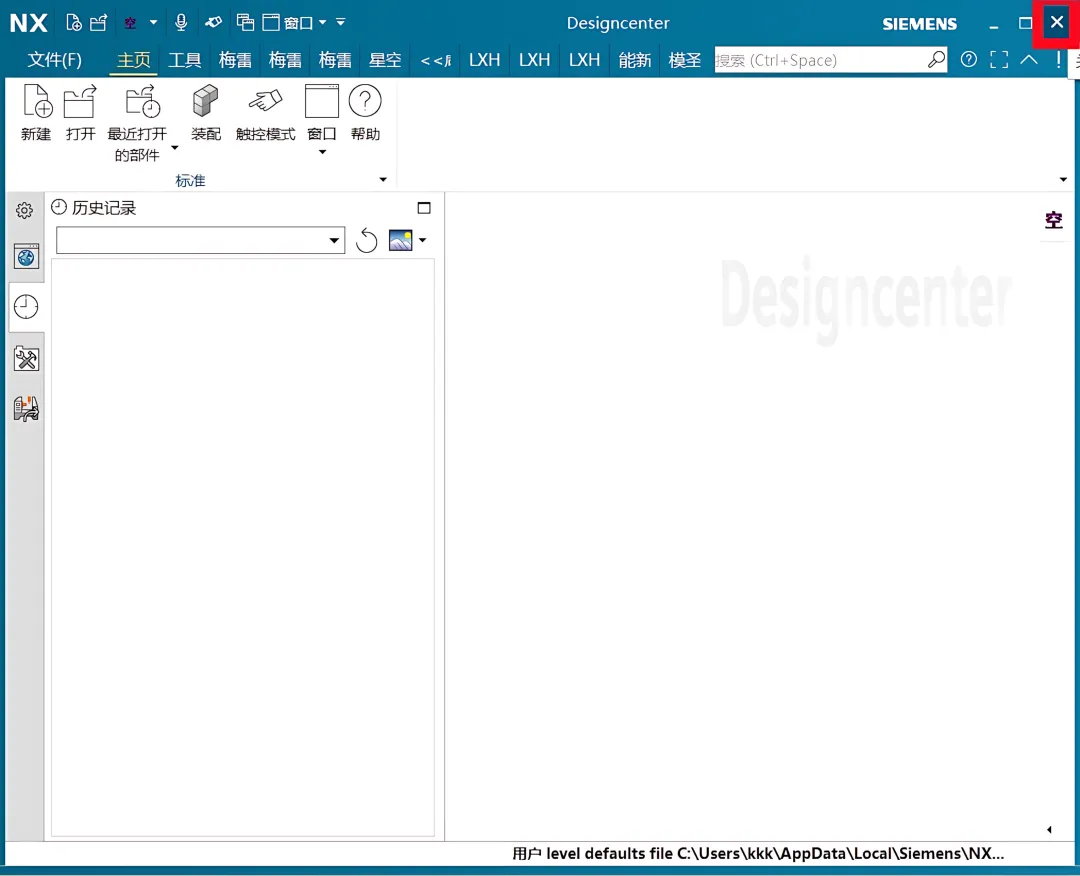Toggle full screen mode icon

click(x=999, y=60)
